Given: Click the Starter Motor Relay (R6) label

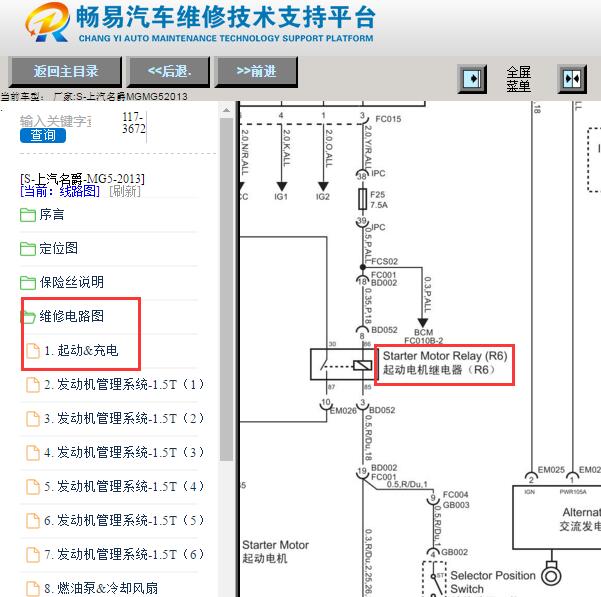Looking at the screenshot, I should [x=445, y=363].
